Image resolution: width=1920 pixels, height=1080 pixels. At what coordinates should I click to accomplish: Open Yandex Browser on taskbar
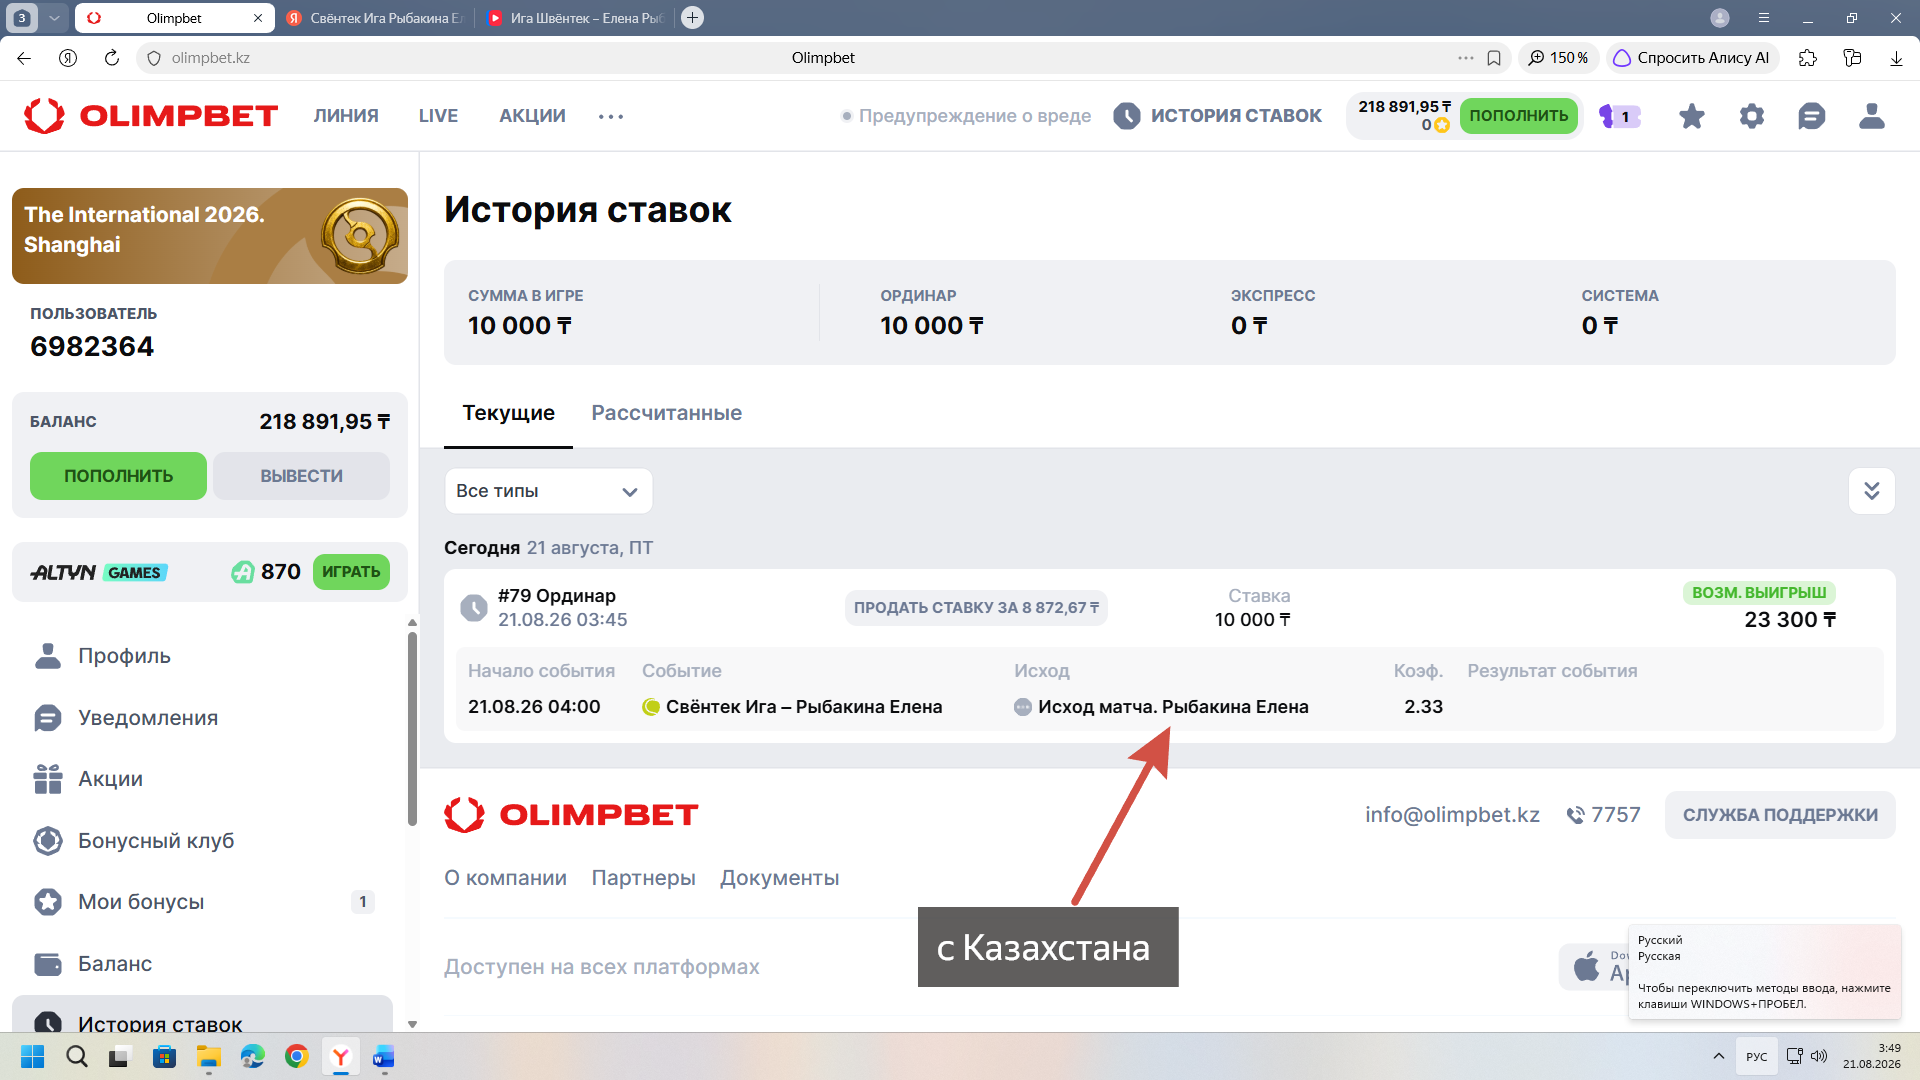coord(341,1056)
